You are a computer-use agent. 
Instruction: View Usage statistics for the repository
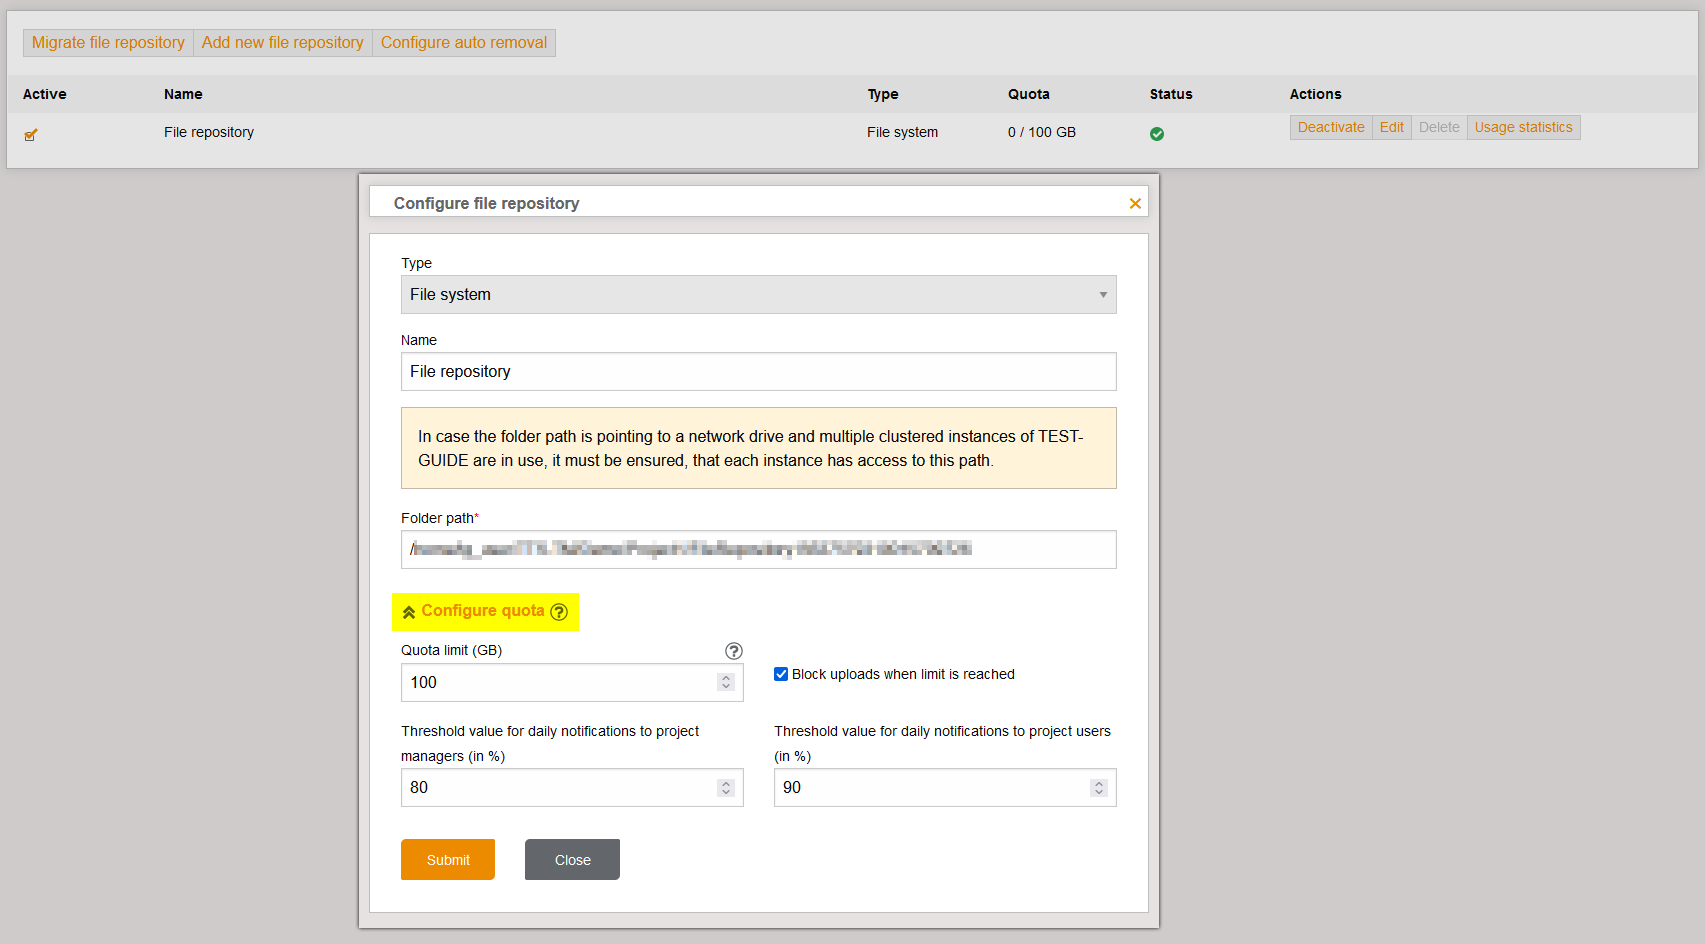tap(1522, 128)
